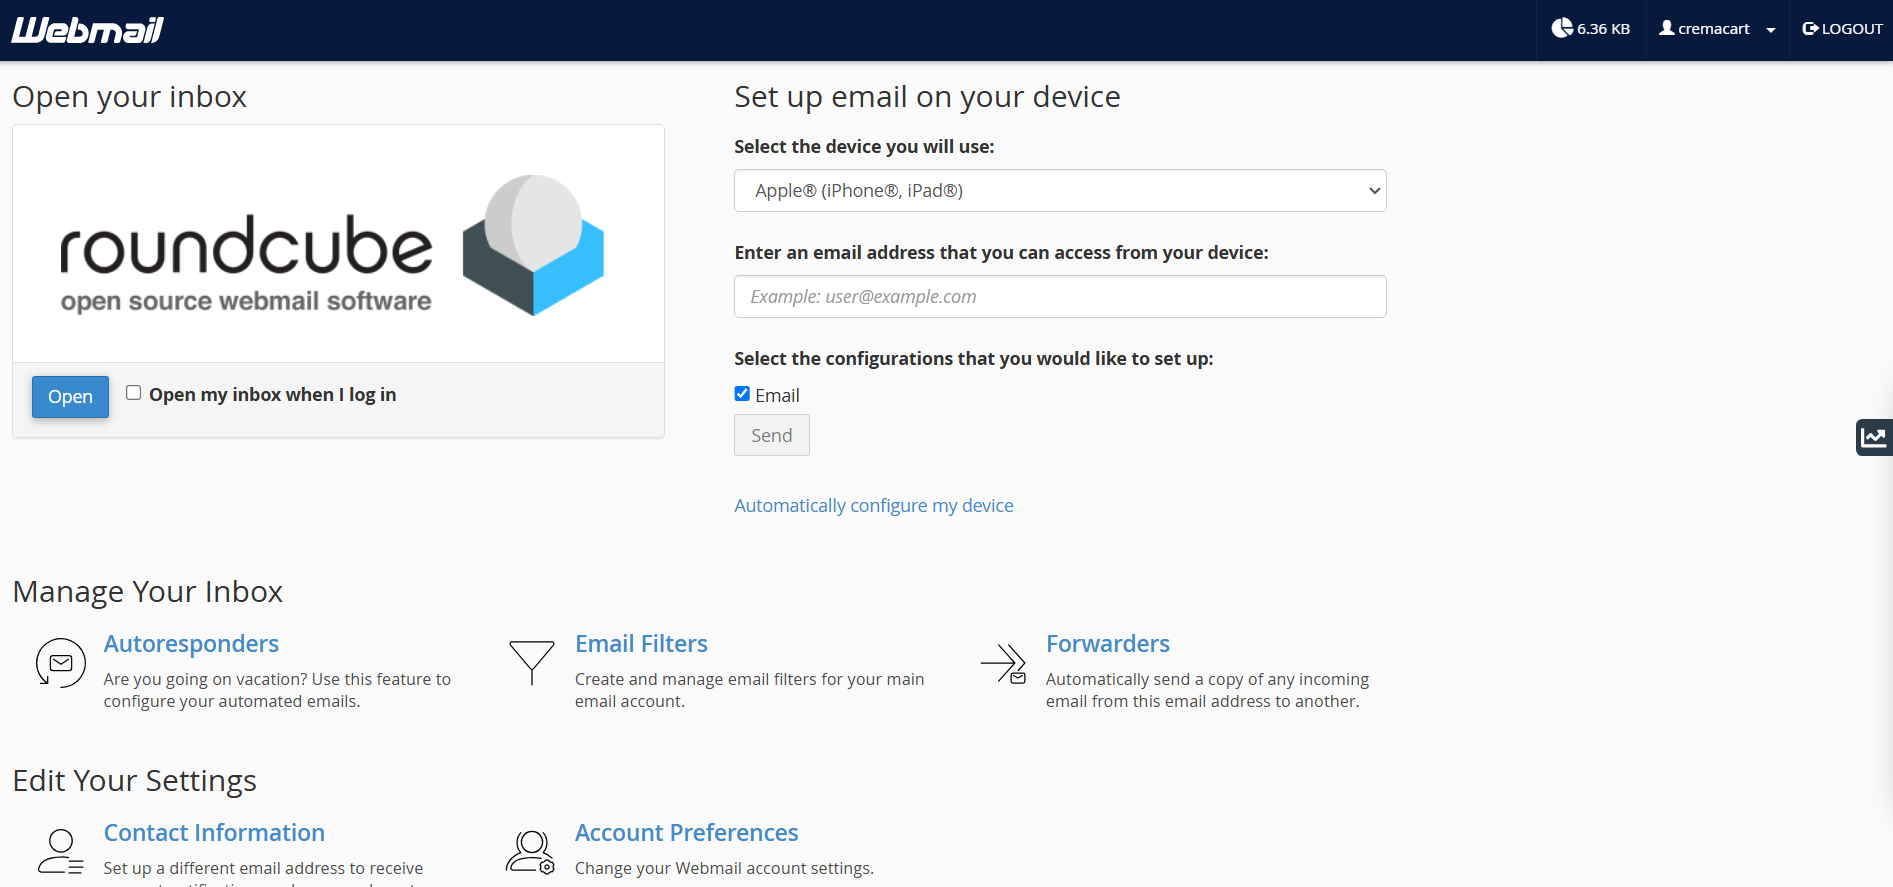This screenshot has width=1893, height=887.
Task: Click the Manage Your Inbox heading
Action: [148, 592]
